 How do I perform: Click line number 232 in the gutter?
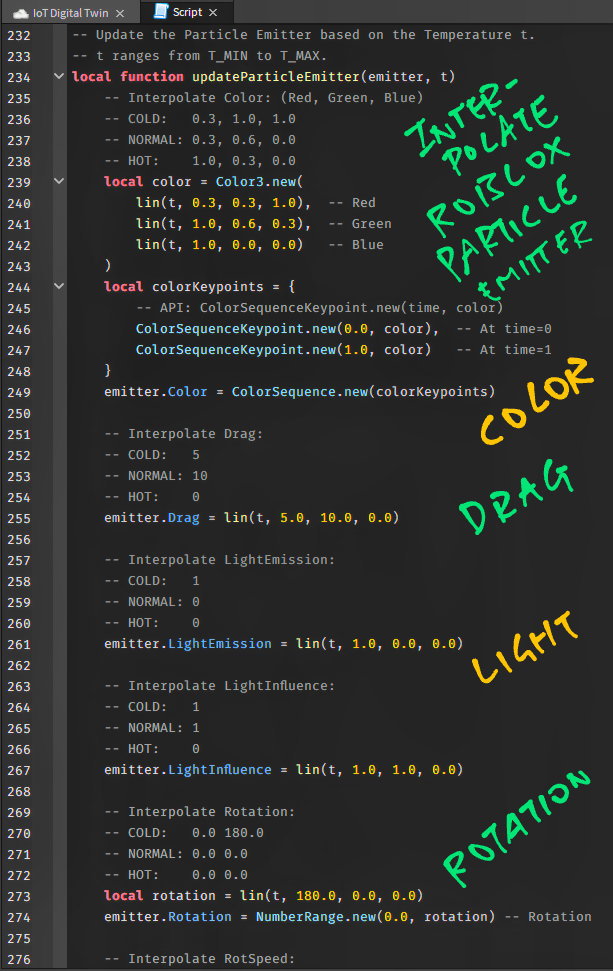click(19, 35)
